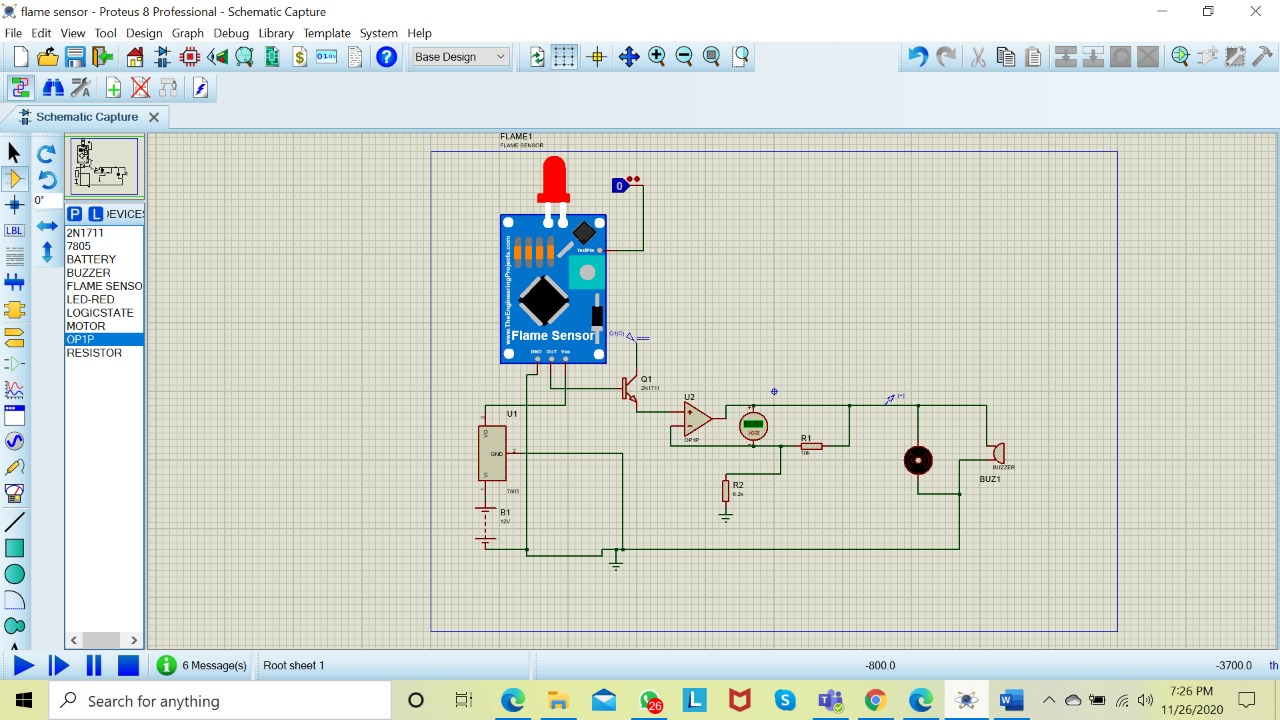Open the Library menu

[x=276, y=33]
